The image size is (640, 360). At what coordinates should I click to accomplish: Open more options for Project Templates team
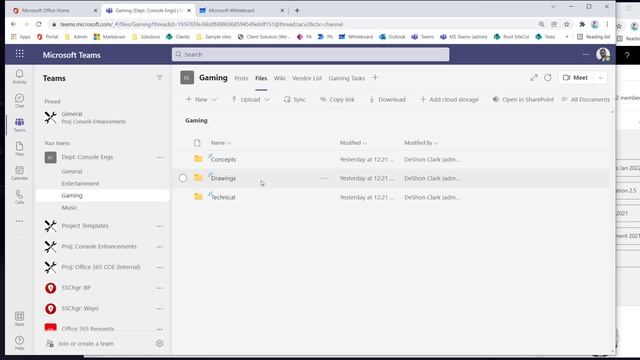(160, 226)
